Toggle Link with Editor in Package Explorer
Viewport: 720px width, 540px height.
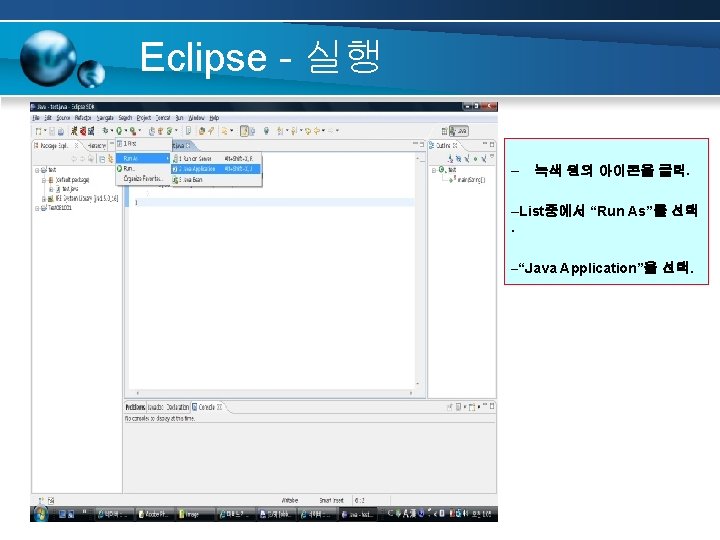point(111,159)
